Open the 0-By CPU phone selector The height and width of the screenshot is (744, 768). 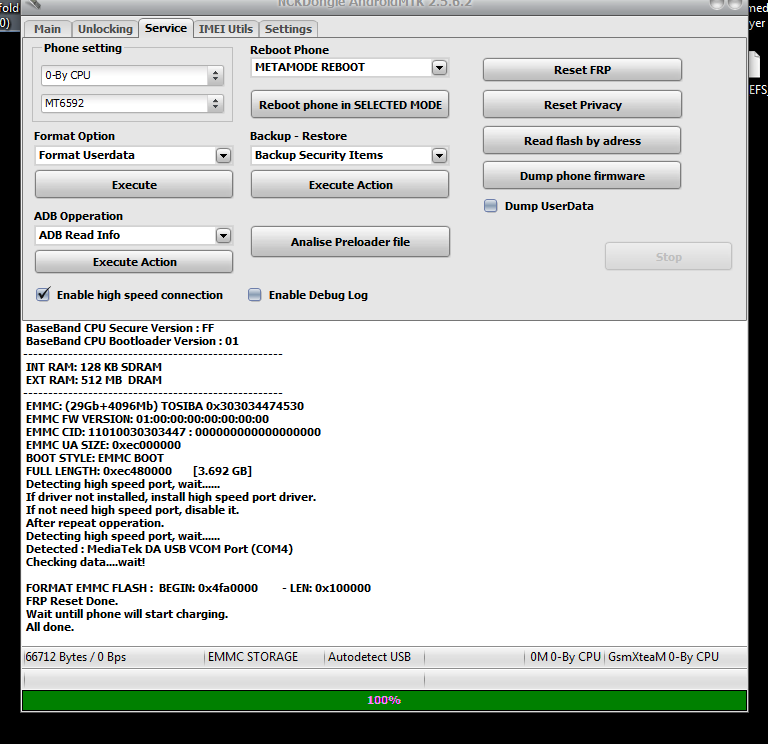(132, 75)
